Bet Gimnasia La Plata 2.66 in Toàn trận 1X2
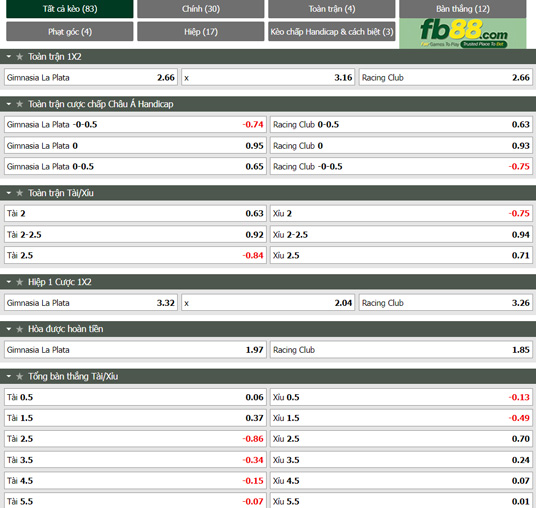Viewport: 536px width, 508px height. pos(91,78)
